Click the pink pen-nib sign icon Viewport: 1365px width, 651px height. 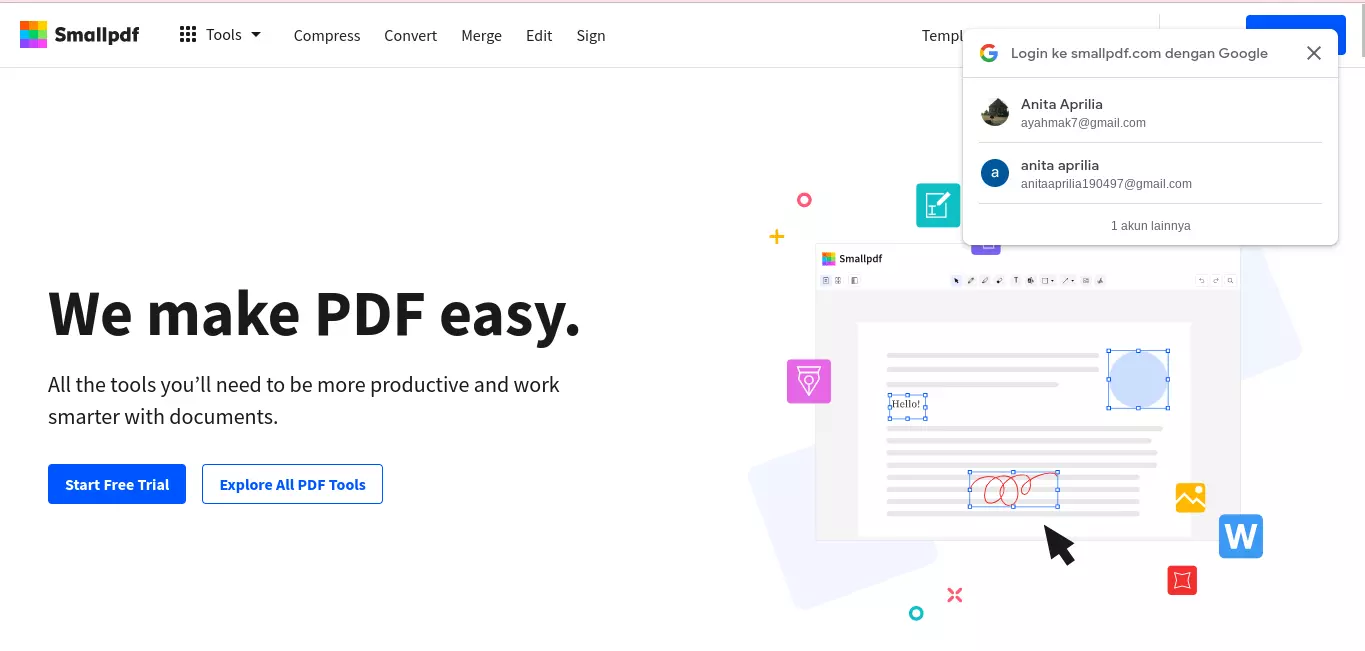809,381
